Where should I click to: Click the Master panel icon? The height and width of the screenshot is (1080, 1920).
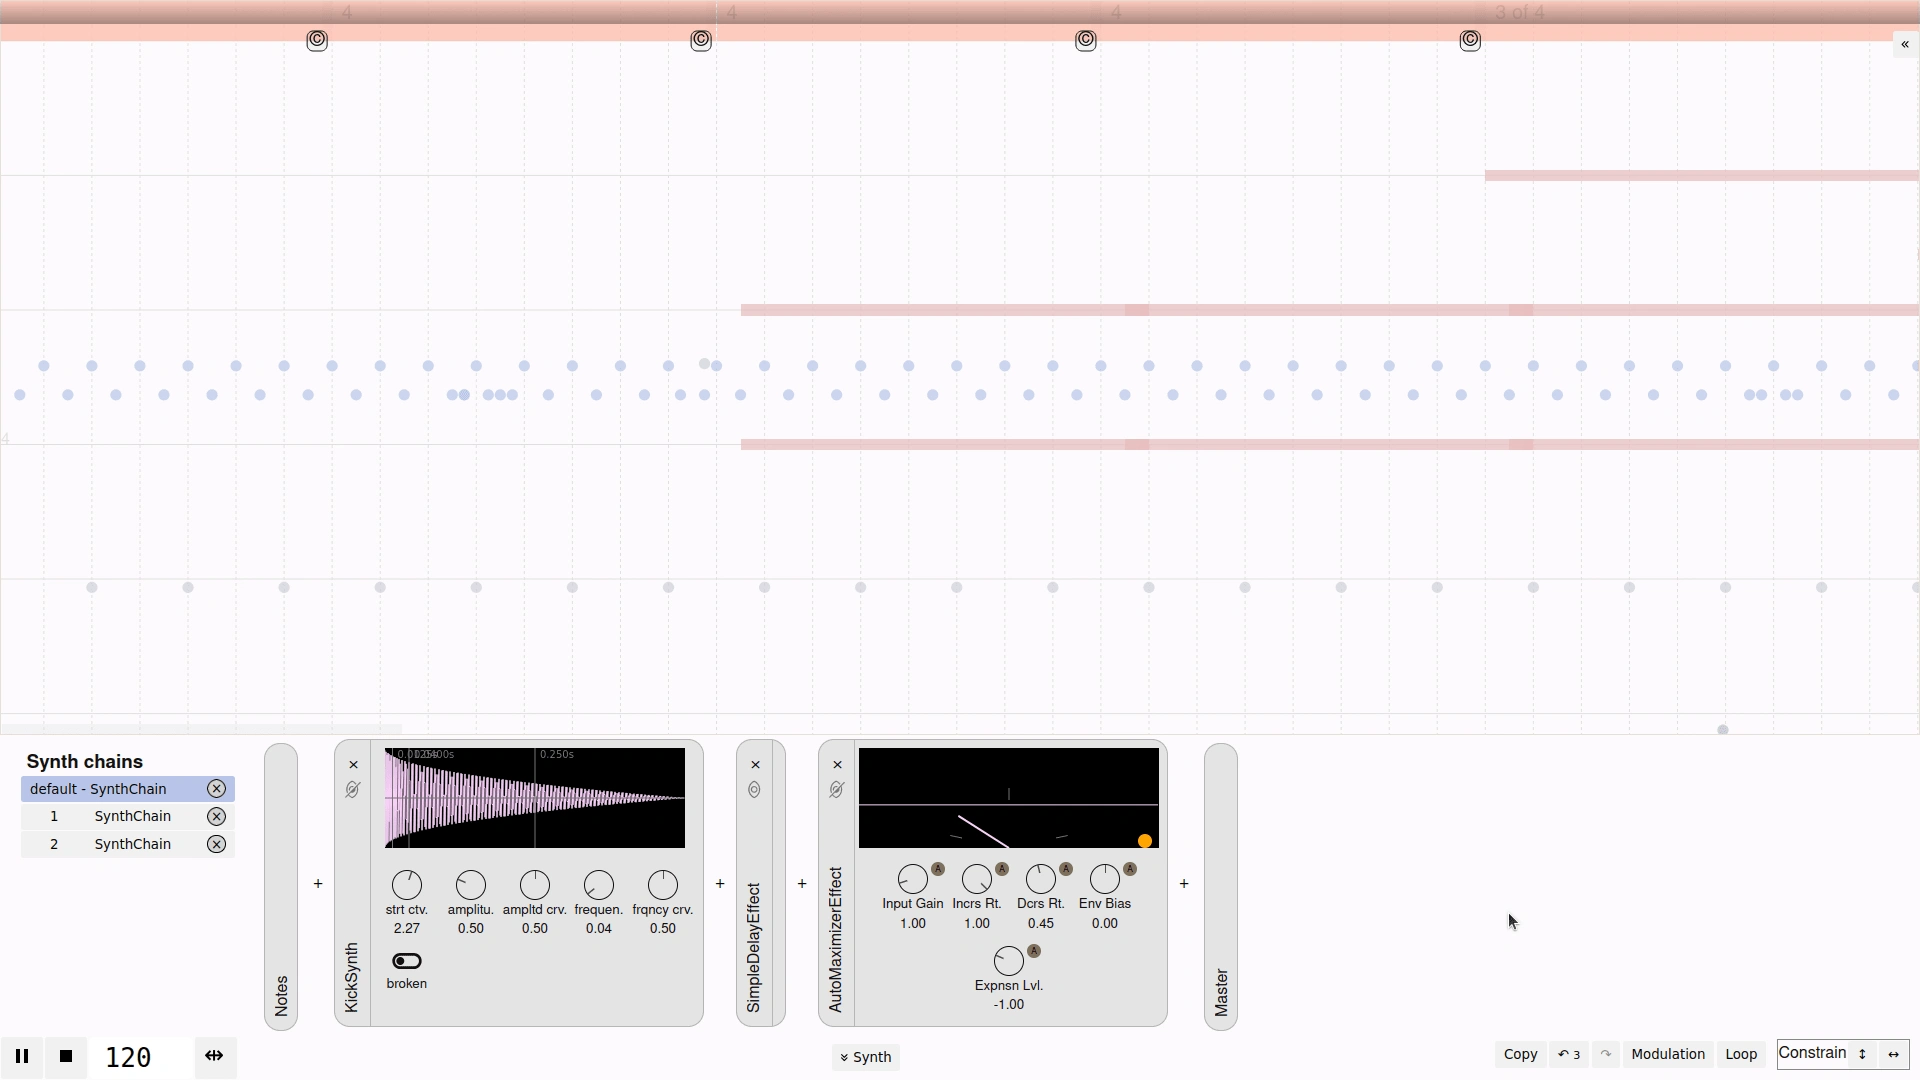(x=1221, y=884)
